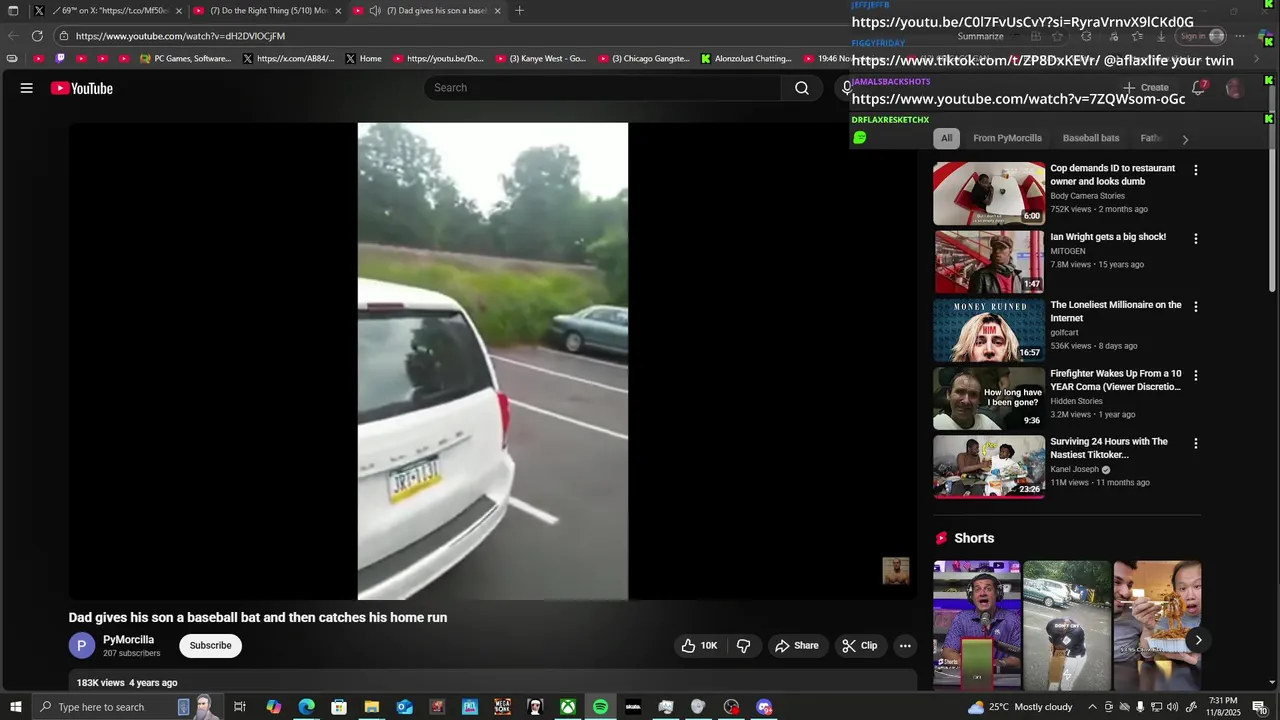Dislike the video
1280x720 pixels.
click(743, 646)
